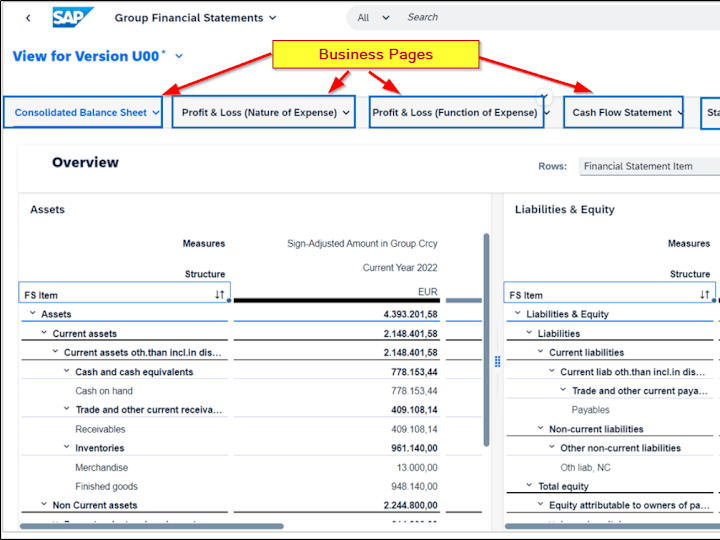Click the sort icon in Liabilities FS Item header
This screenshot has width=720, height=540.
point(704,295)
